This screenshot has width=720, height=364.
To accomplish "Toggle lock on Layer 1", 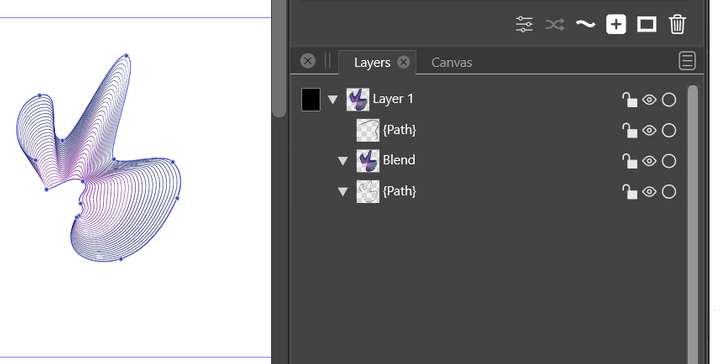I will 629,99.
